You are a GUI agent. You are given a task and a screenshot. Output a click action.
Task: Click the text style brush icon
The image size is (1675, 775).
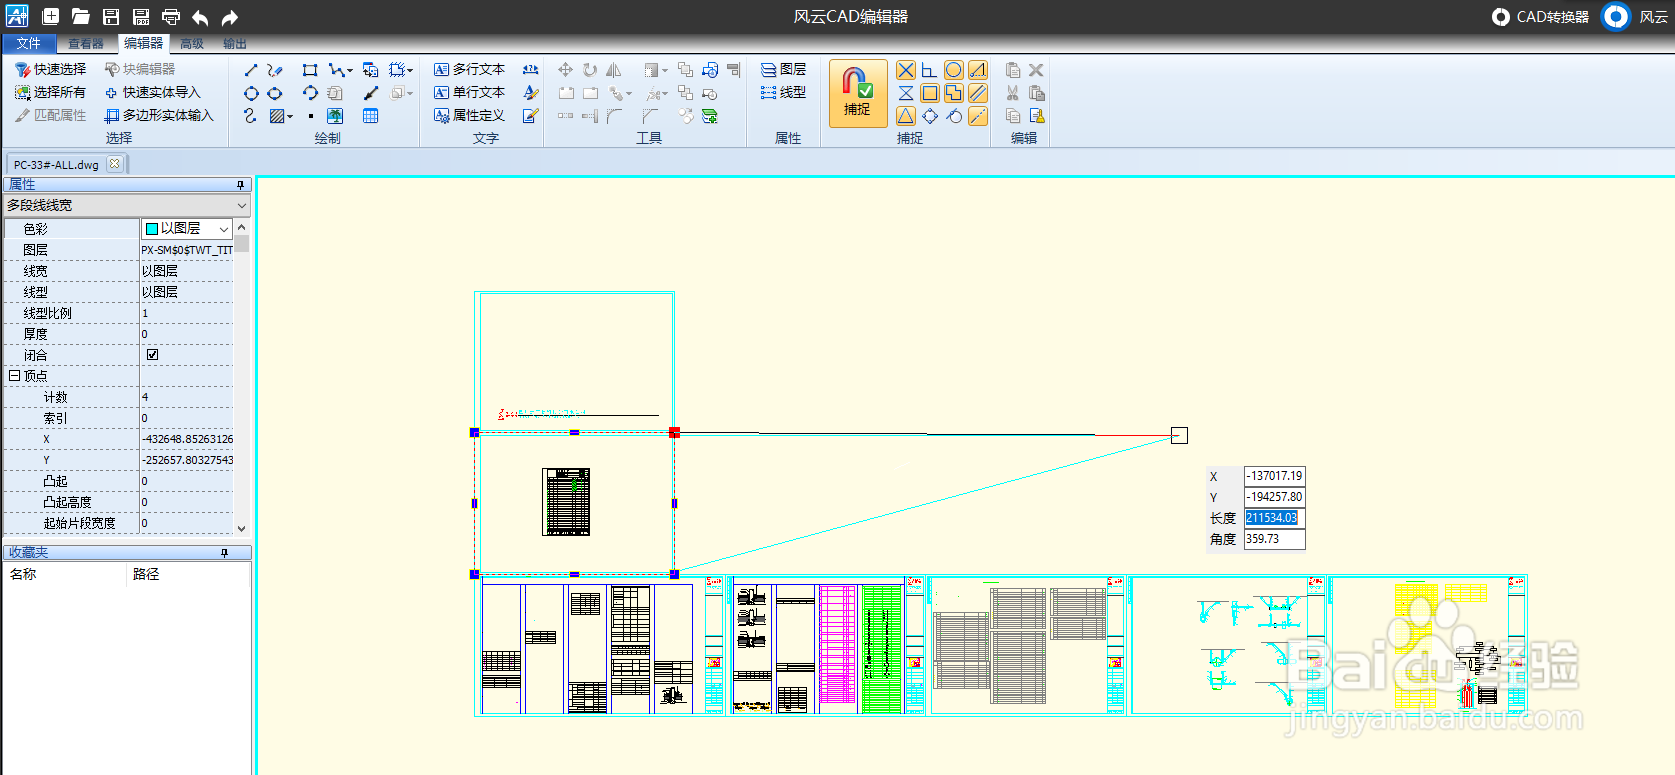[531, 93]
